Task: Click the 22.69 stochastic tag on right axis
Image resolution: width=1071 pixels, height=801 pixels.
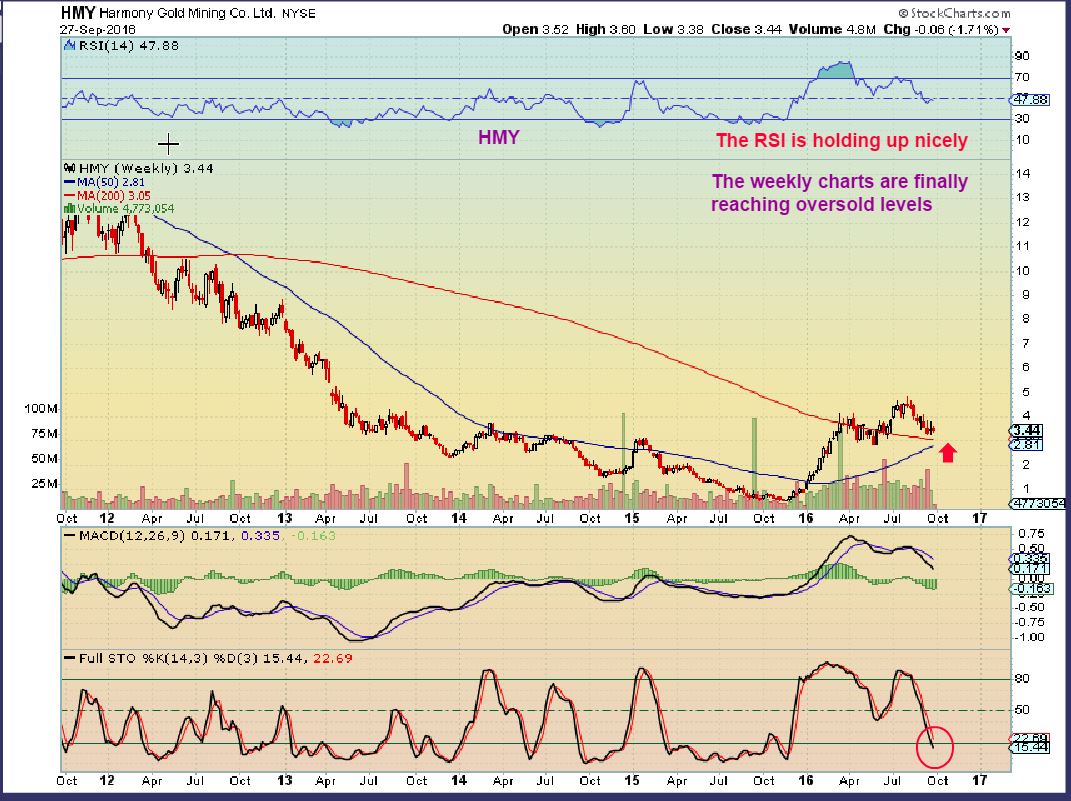Action: pyautogui.click(x=1030, y=738)
